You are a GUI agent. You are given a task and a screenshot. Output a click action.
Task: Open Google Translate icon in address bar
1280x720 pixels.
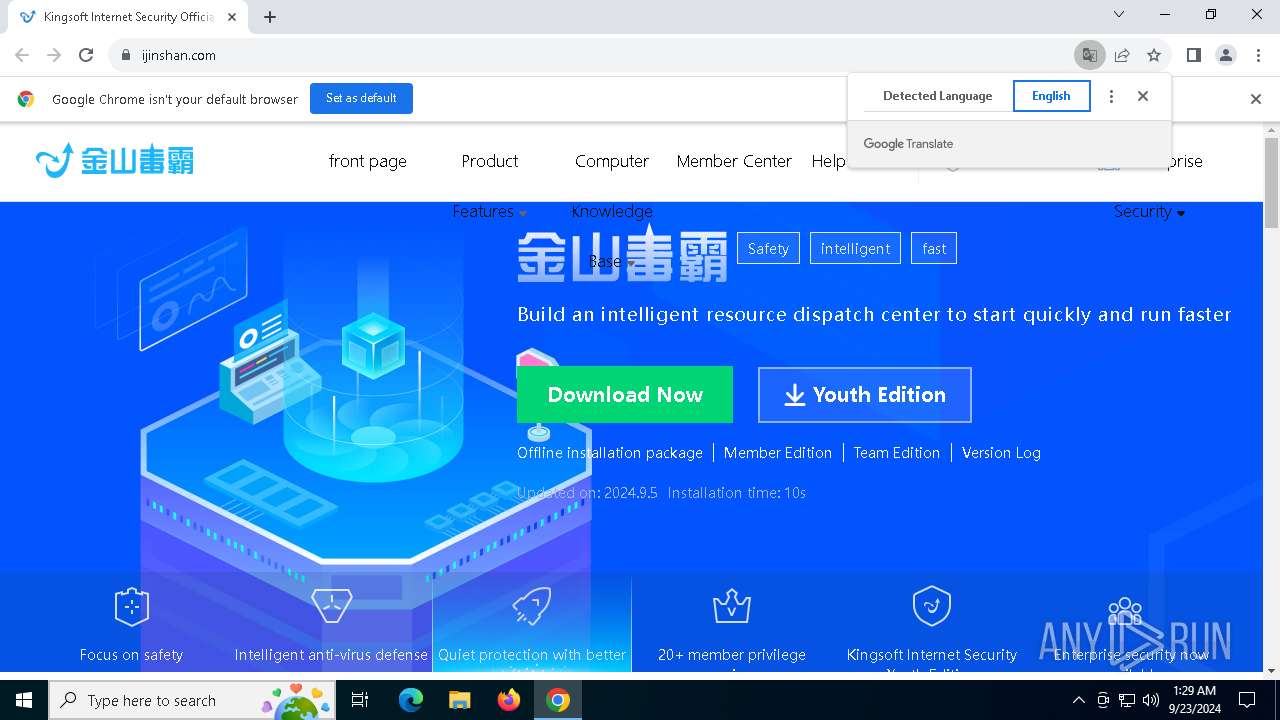pyautogui.click(x=1089, y=55)
